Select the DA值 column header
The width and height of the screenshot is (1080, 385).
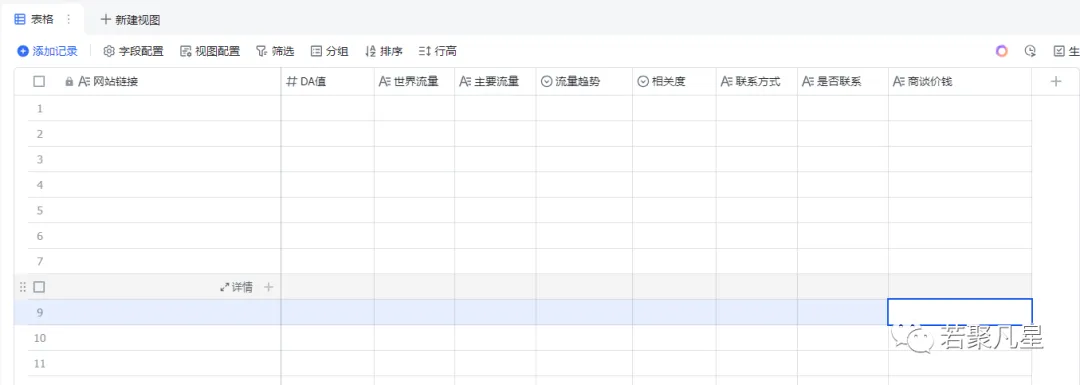pyautogui.click(x=328, y=81)
